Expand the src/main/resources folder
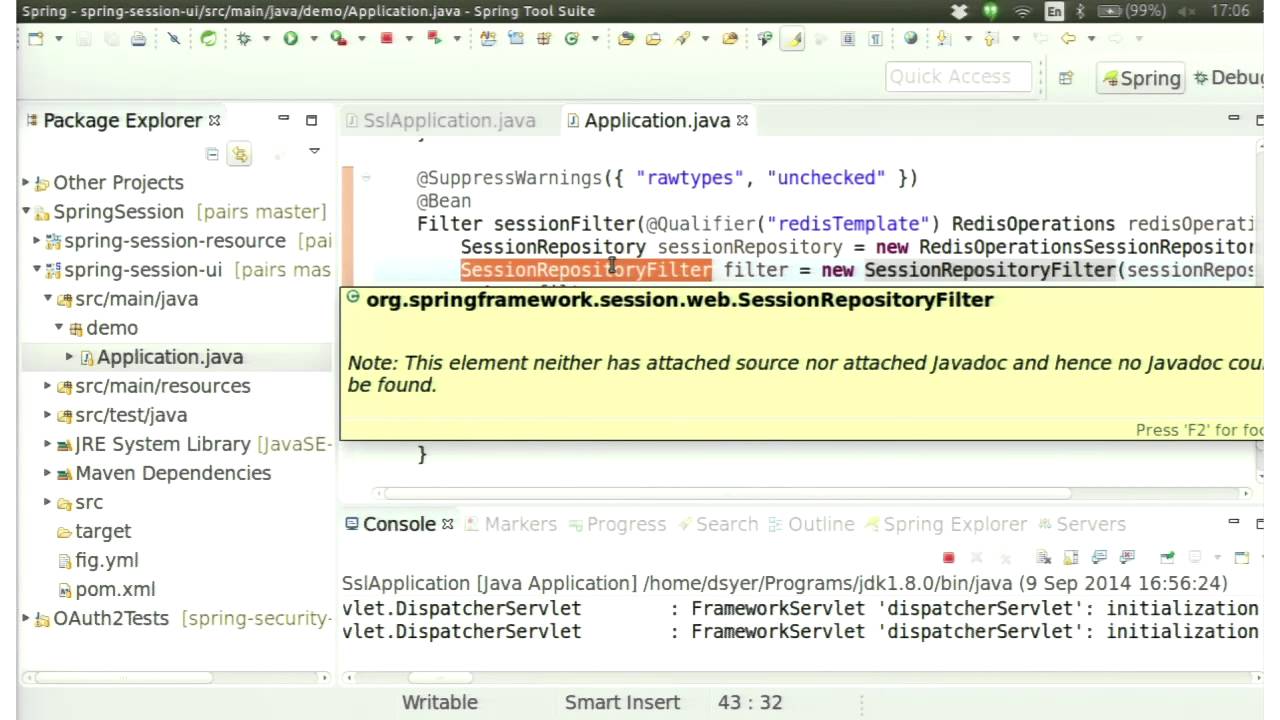This screenshot has width=1280, height=720. pos(48,386)
